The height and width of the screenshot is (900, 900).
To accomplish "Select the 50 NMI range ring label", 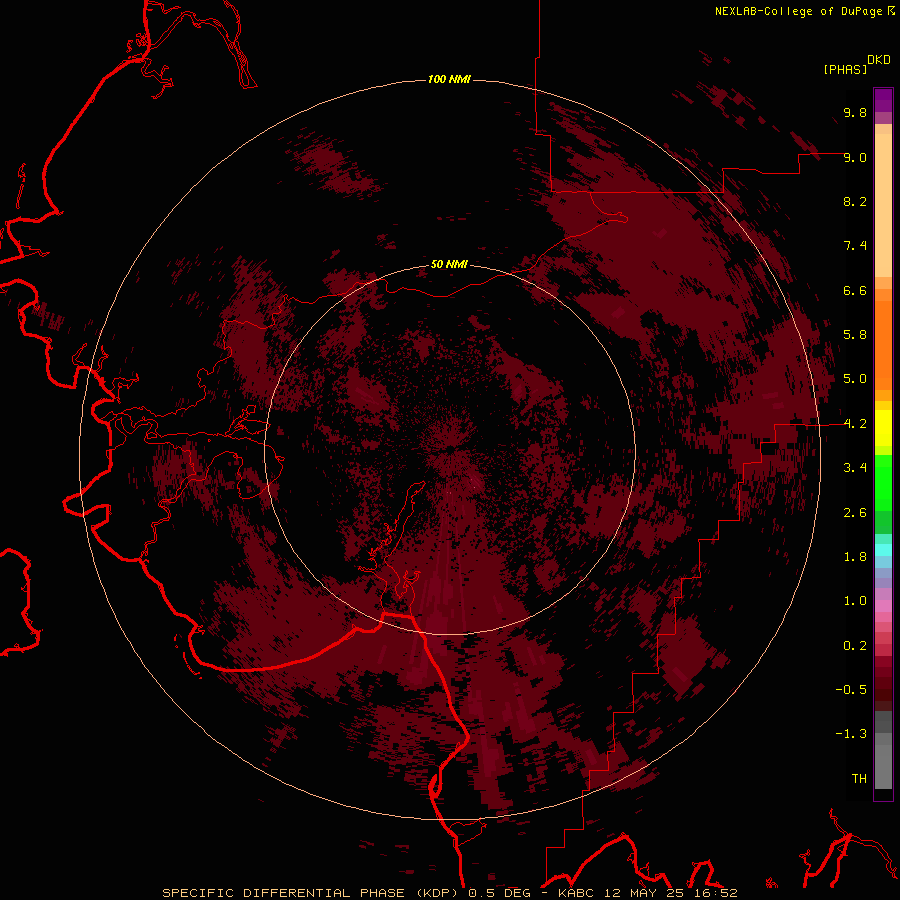I will pyautogui.click(x=449, y=264).
